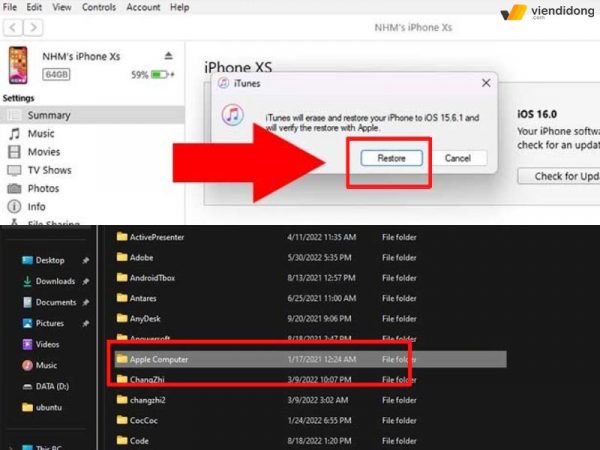Select Summary in the Settings sidebar

click(x=48, y=115)
